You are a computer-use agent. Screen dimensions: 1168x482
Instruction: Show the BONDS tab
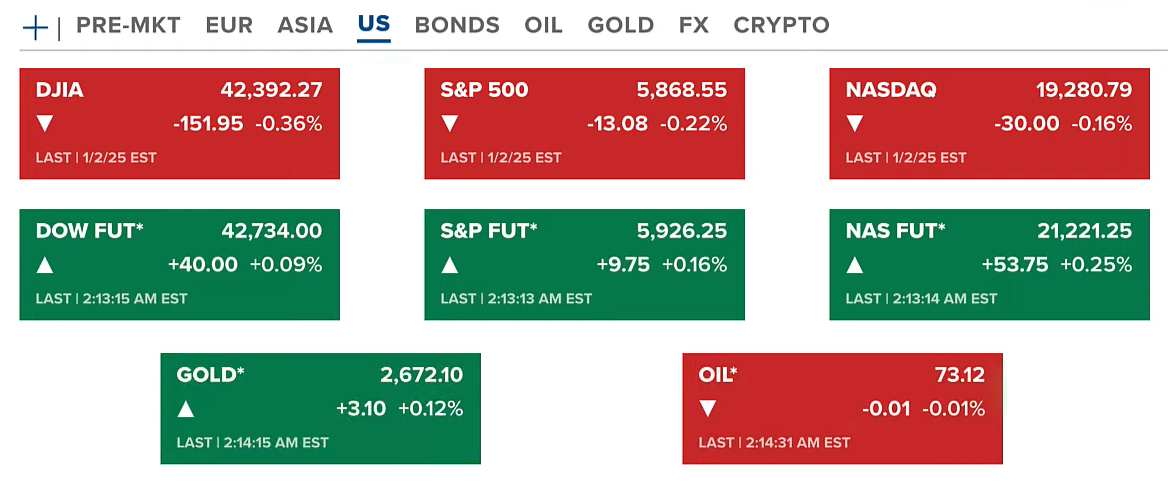point(457,25)
